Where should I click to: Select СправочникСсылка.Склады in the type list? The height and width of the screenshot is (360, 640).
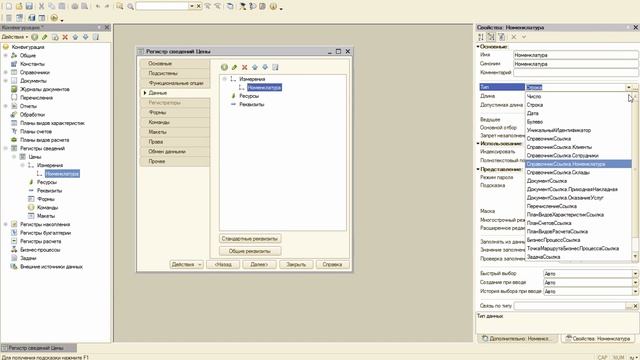click(x=578, y=172)
